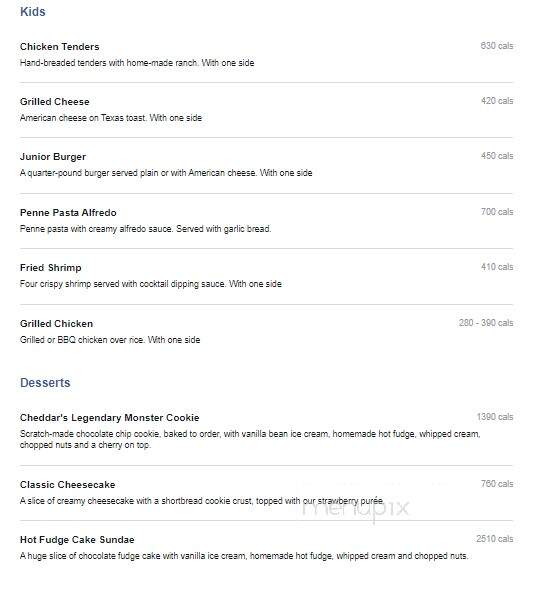The image size is (535, 591).
Task: Click the Kids section heading
Action: tap(32, 12)
